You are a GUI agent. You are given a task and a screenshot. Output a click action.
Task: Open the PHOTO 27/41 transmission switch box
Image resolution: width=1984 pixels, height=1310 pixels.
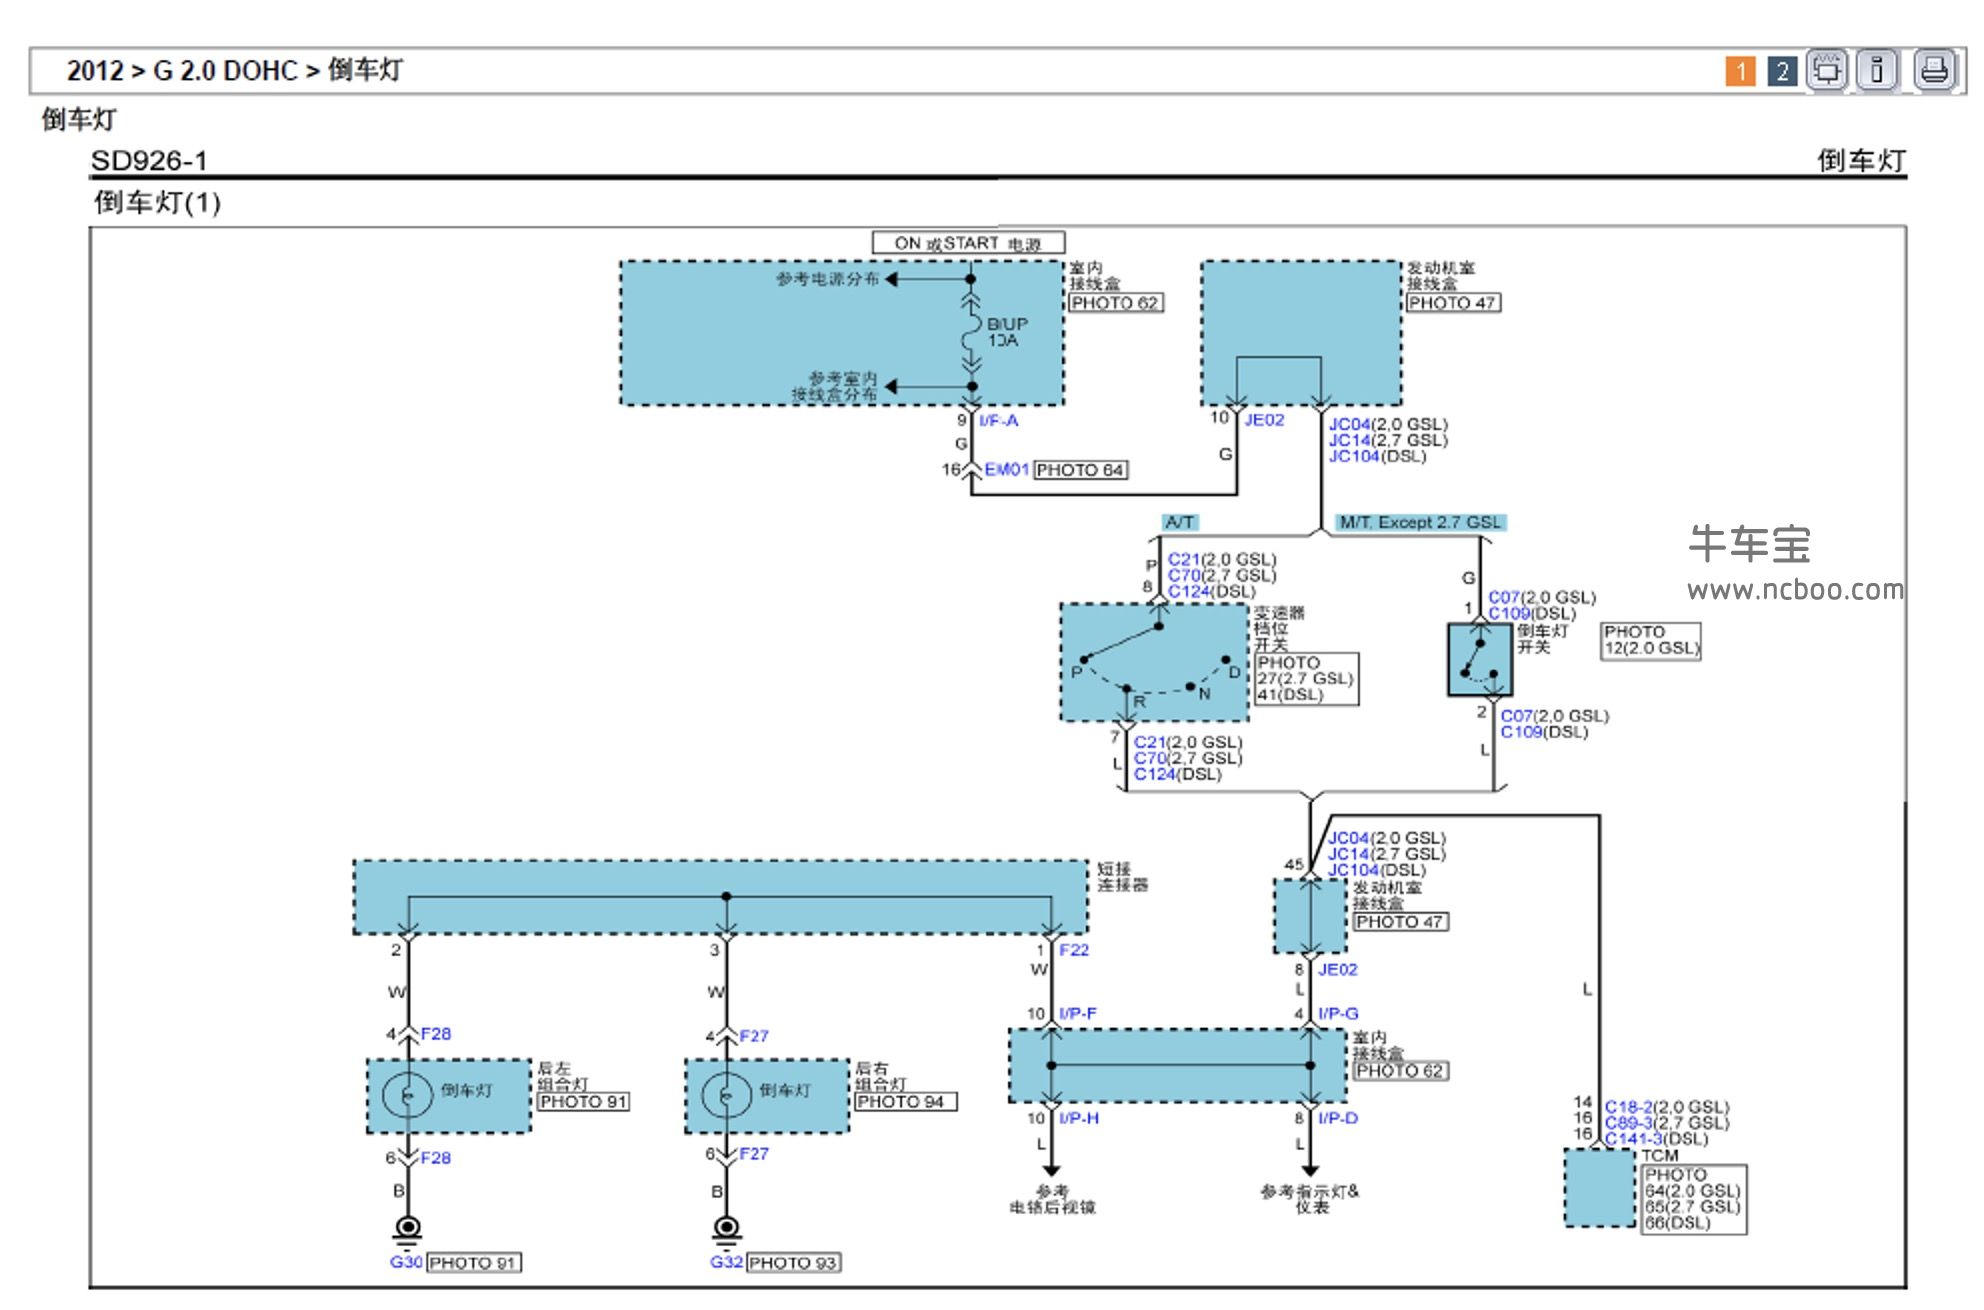(x=1307, y=679)
